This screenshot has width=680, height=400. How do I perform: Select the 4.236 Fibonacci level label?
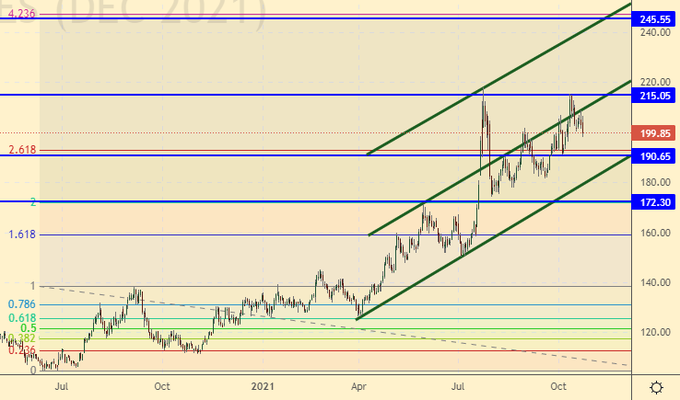pos(21,14)
